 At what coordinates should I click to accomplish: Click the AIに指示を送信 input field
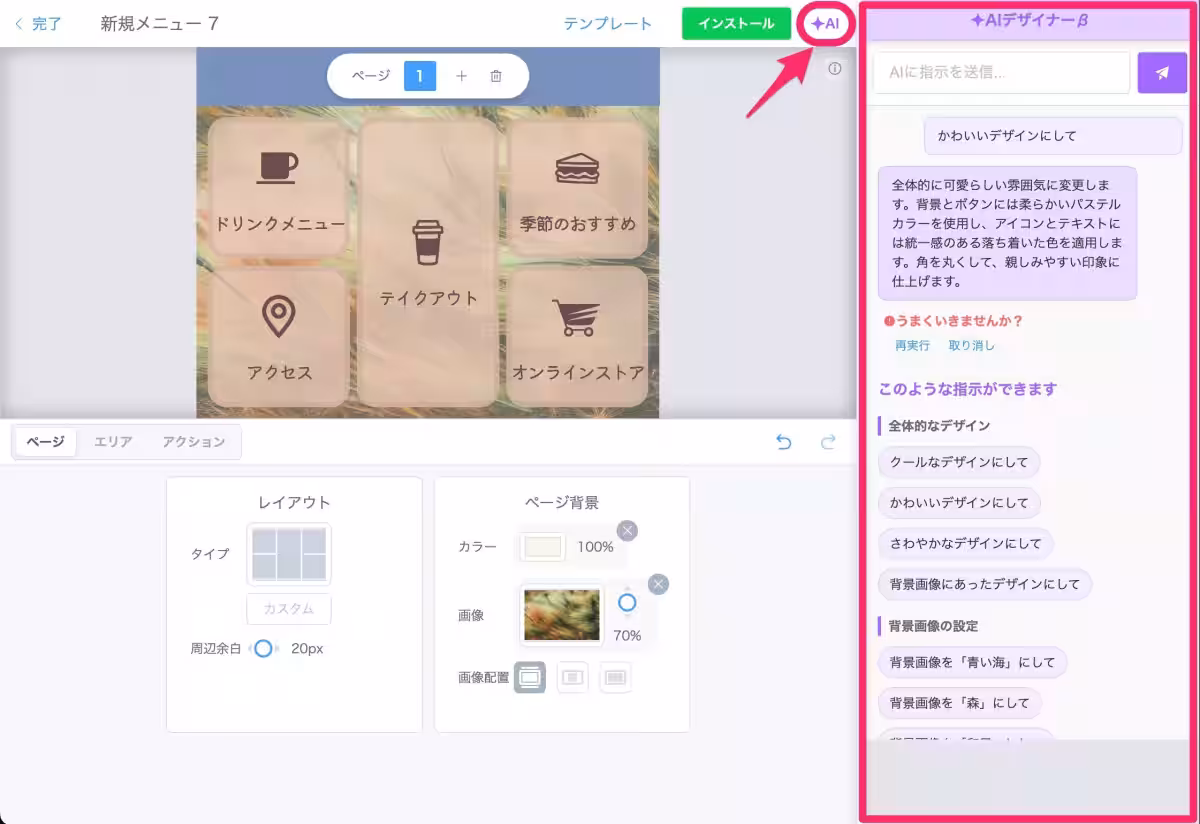coord(1000,72)
